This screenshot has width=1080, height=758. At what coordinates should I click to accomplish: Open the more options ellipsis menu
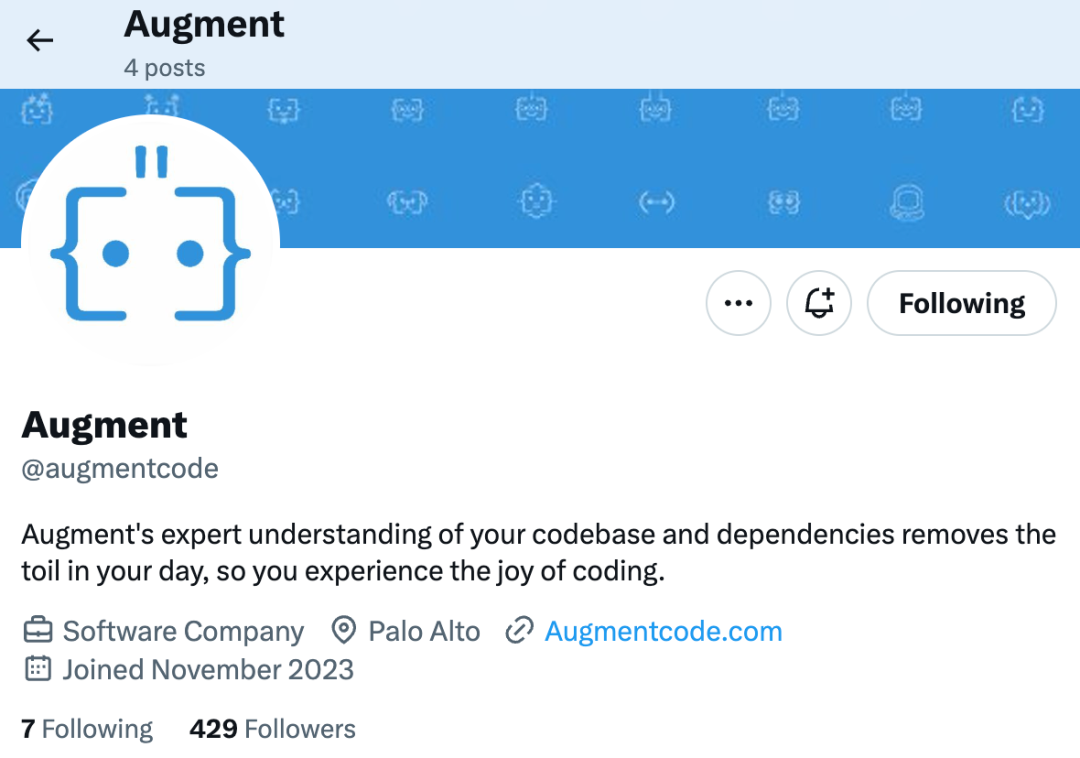738,303
